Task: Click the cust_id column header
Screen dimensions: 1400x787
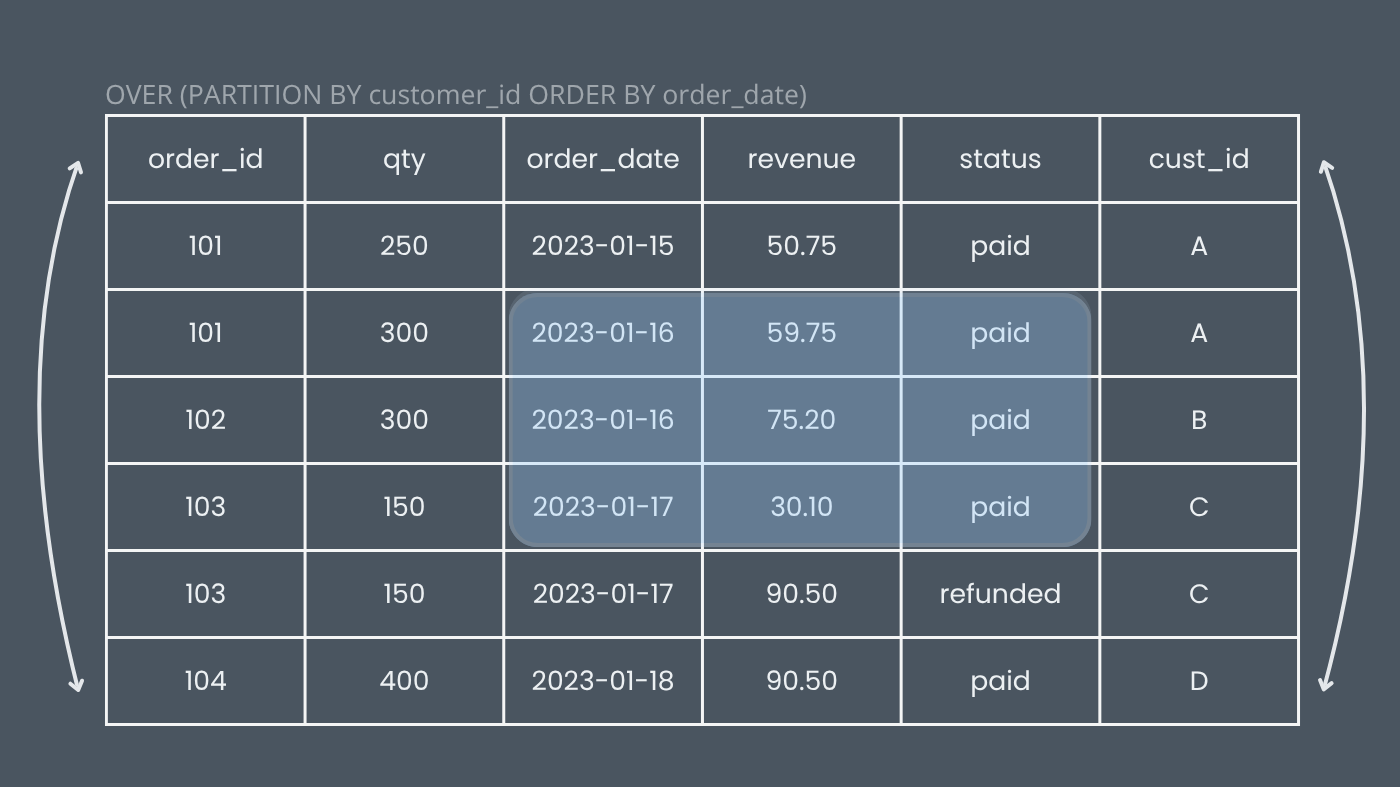Action: point(1199,159)
